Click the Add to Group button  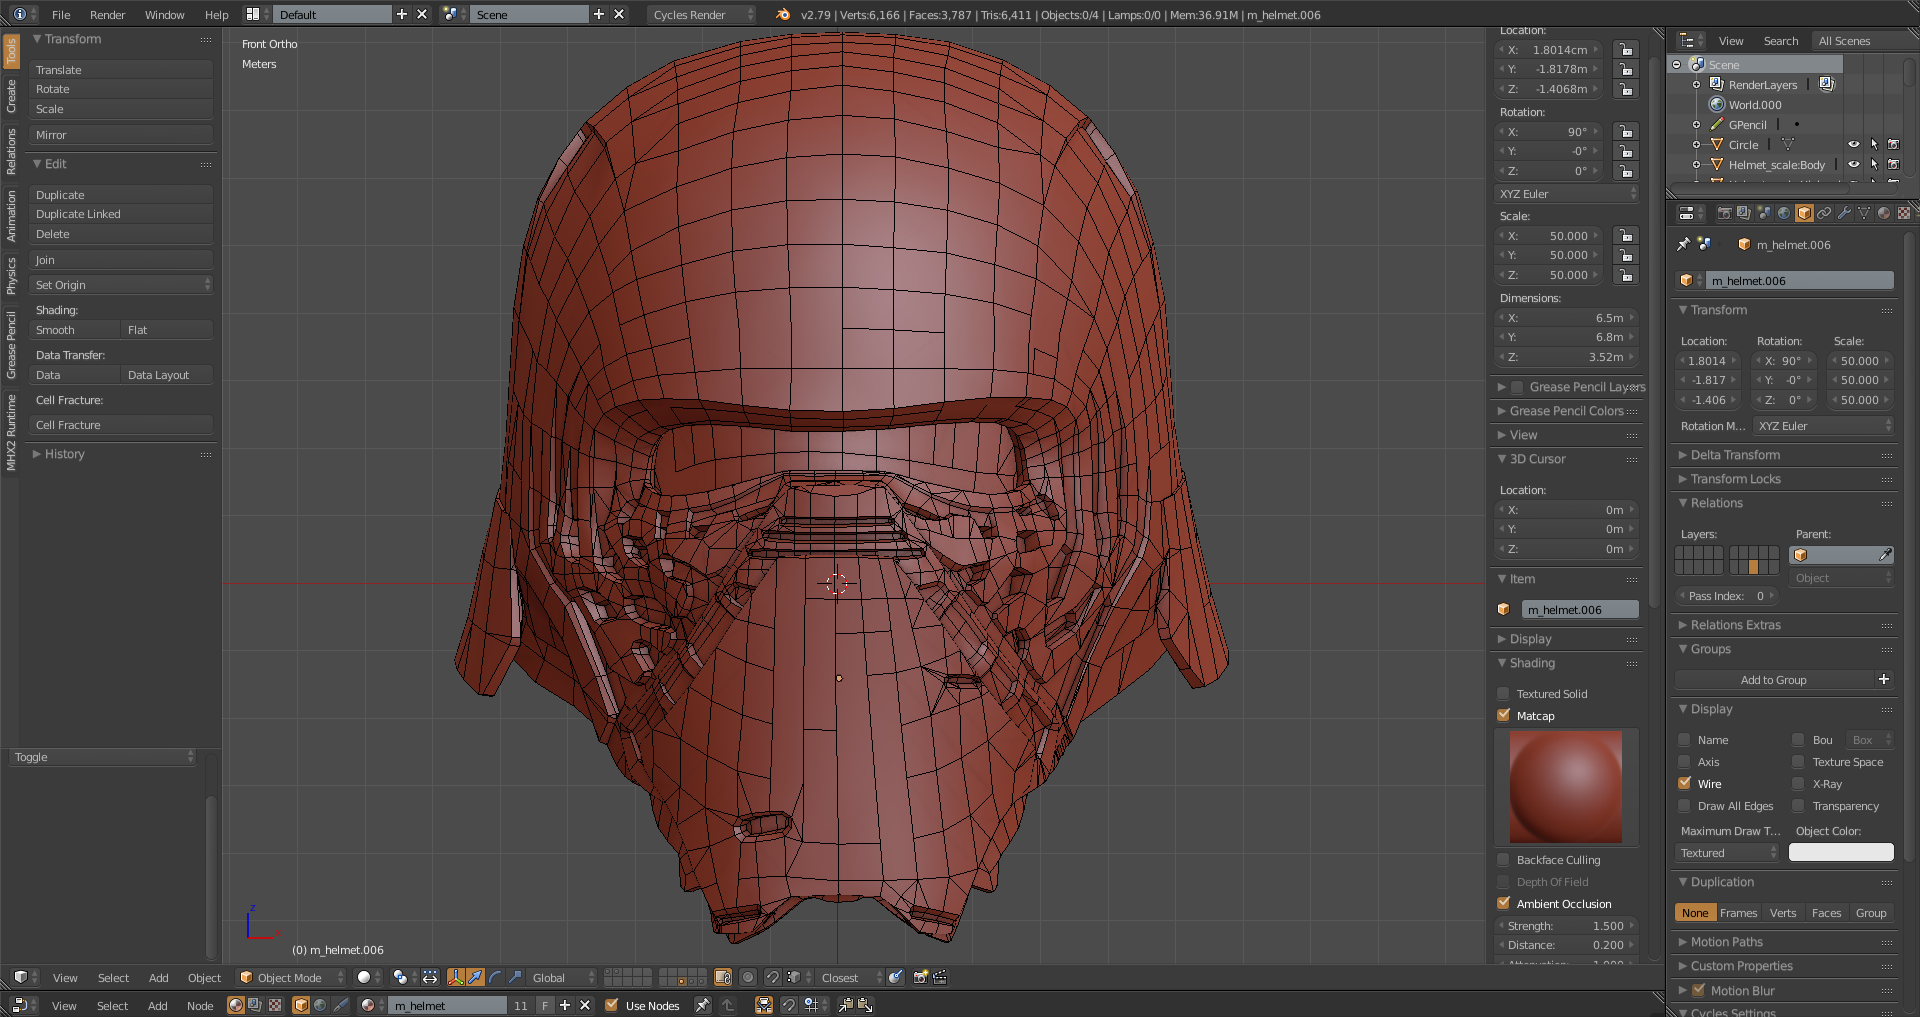pos(1774,680)
